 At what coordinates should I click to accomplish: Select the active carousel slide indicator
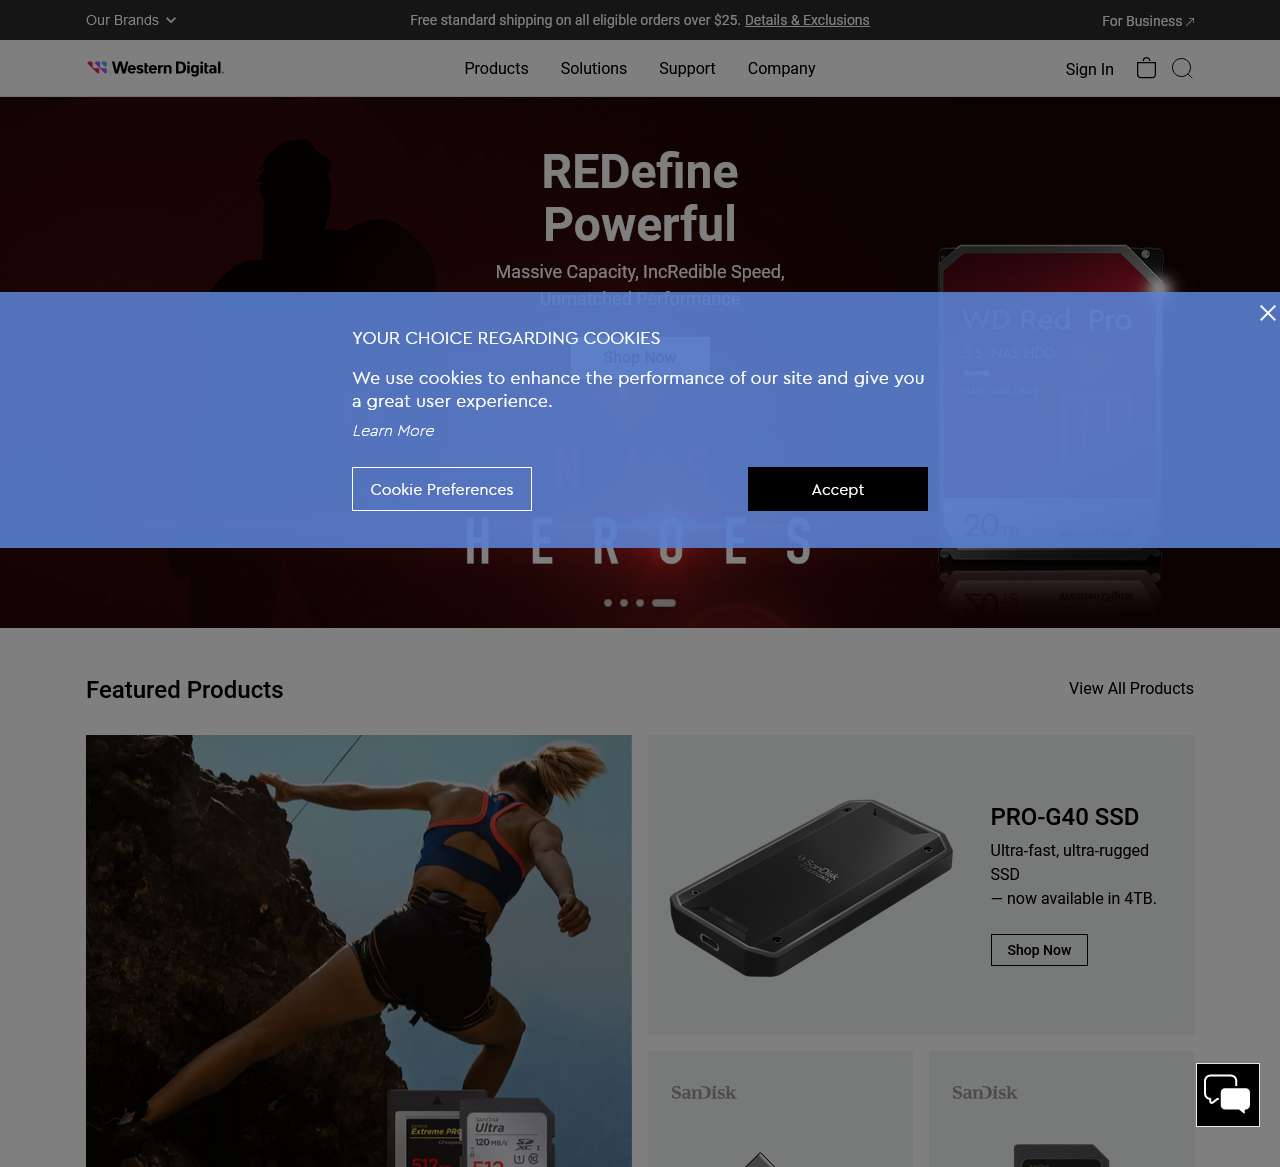(664, 603)
